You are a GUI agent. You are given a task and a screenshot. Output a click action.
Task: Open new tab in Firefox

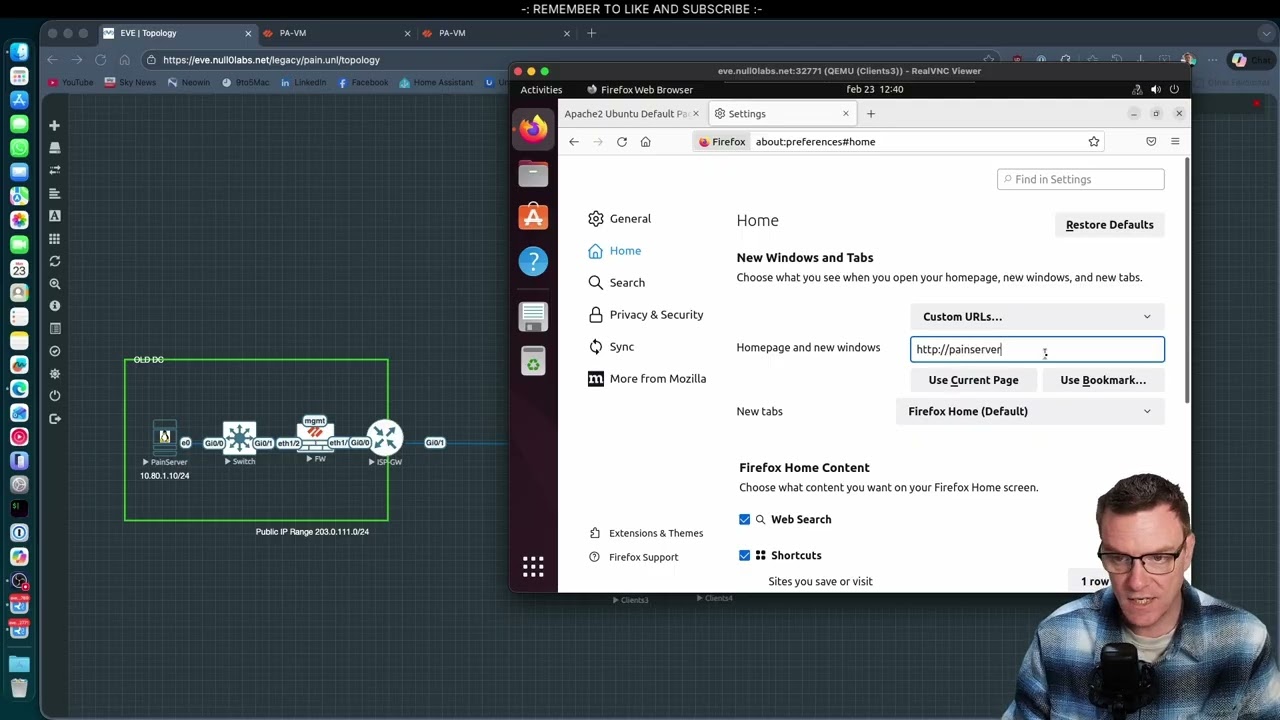tap(870, 114)
